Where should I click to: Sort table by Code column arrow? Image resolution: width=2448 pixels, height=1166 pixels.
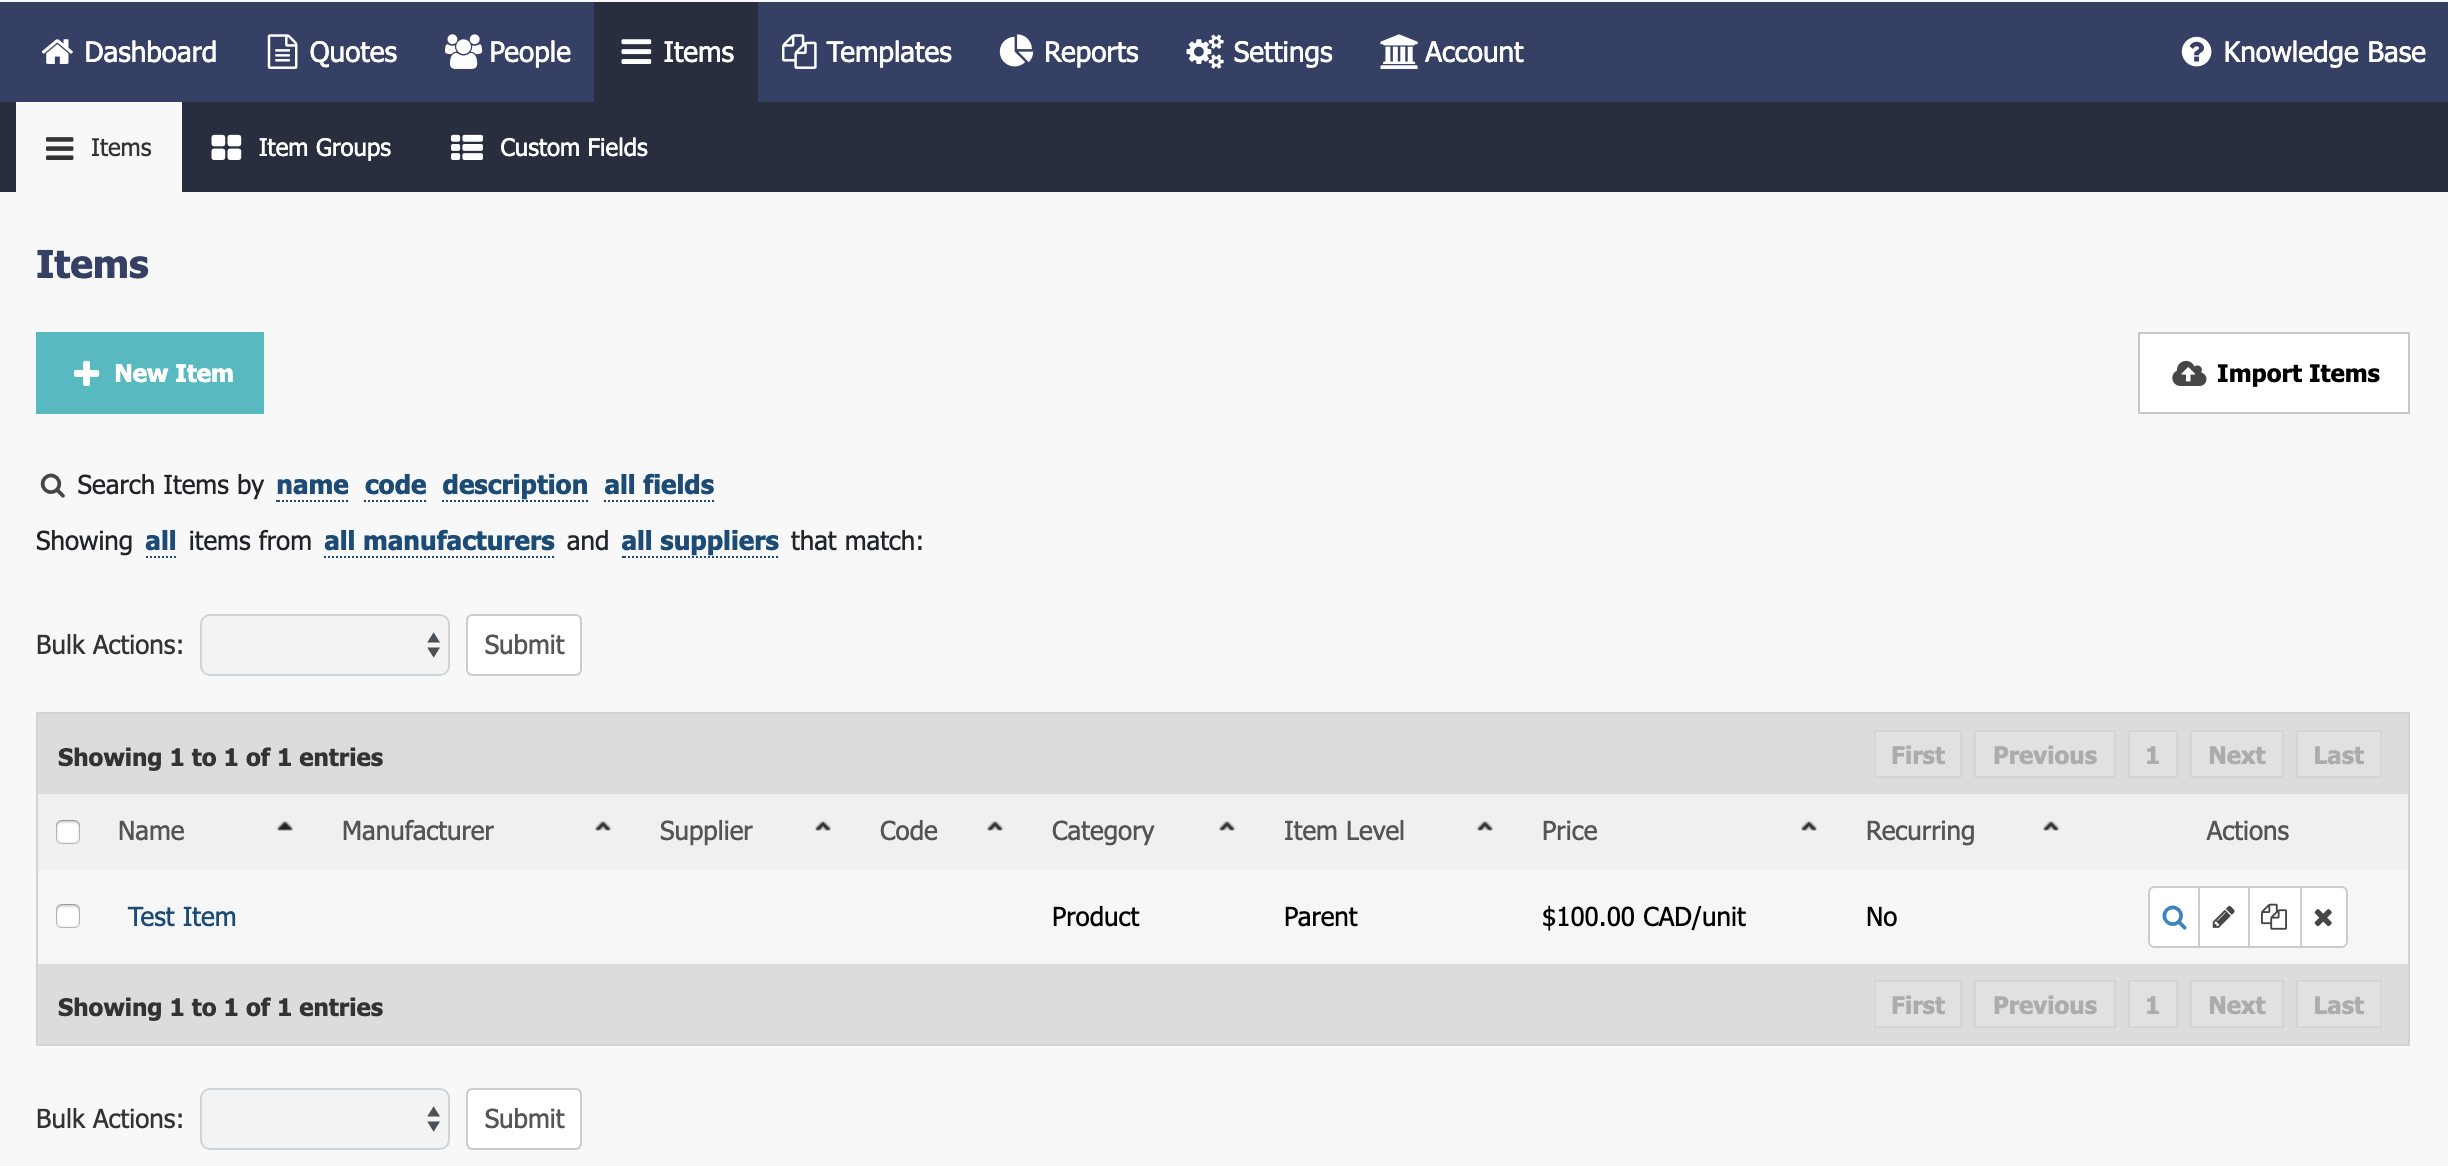click(995, 827)
